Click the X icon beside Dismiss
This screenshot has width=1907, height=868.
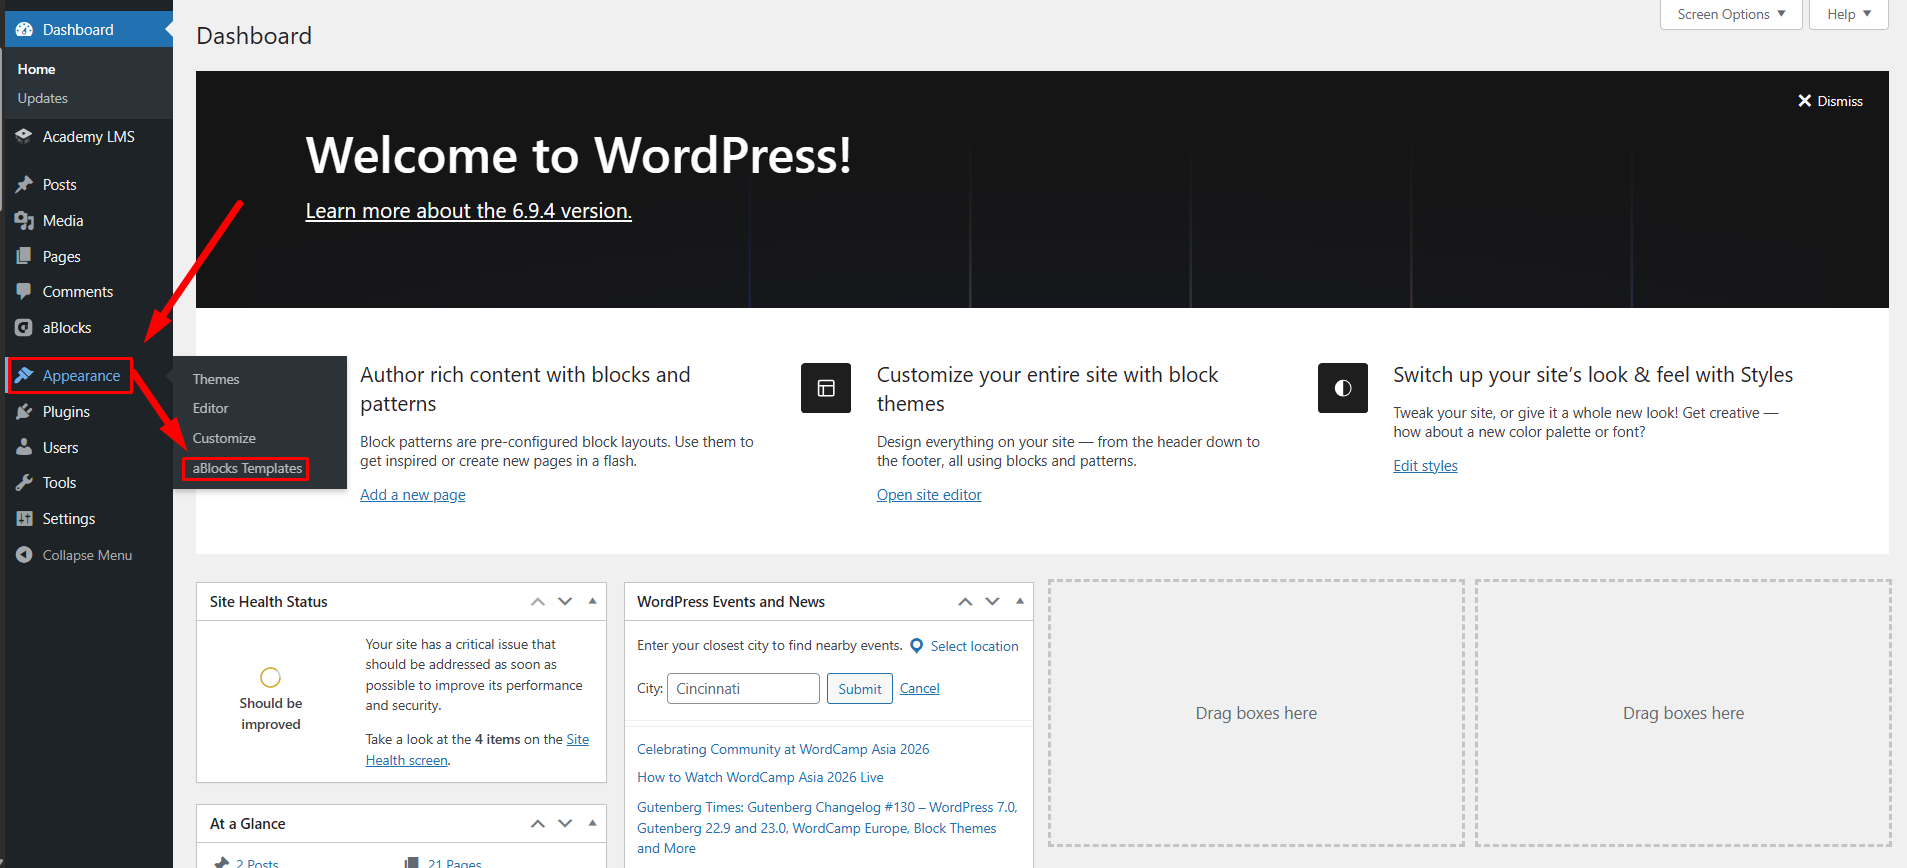[x=1805, y=101]
